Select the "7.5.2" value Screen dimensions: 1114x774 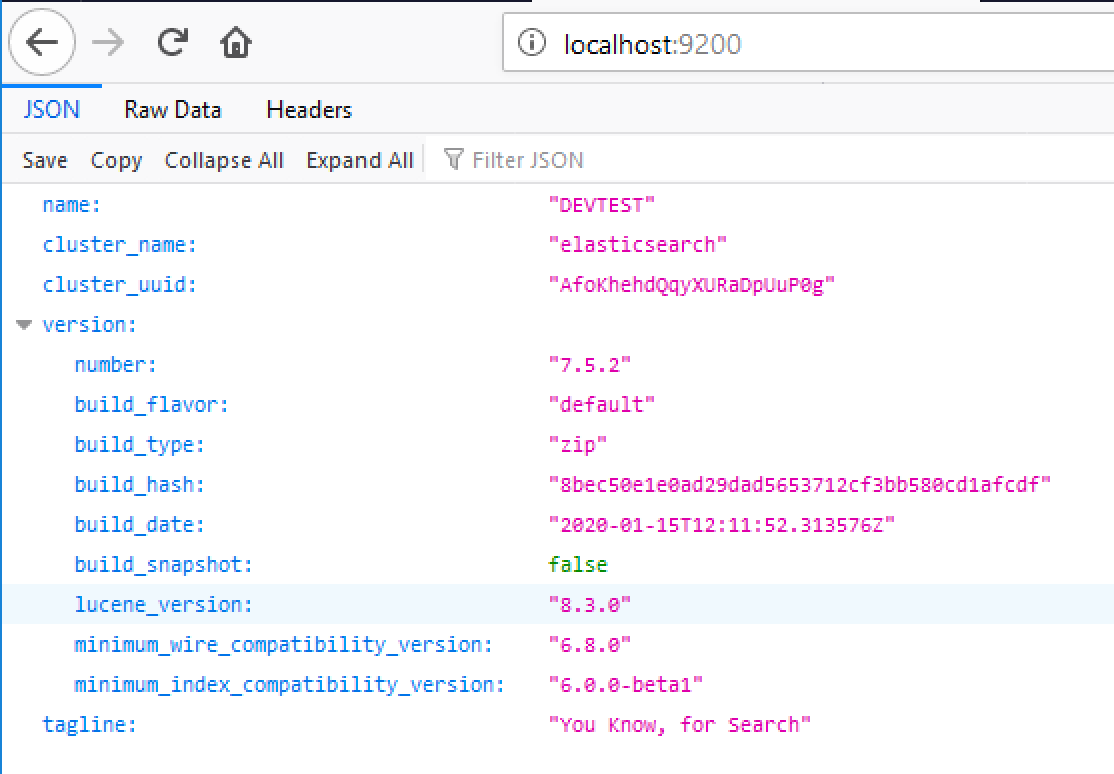pyautogui.click(x=589, y=365)
